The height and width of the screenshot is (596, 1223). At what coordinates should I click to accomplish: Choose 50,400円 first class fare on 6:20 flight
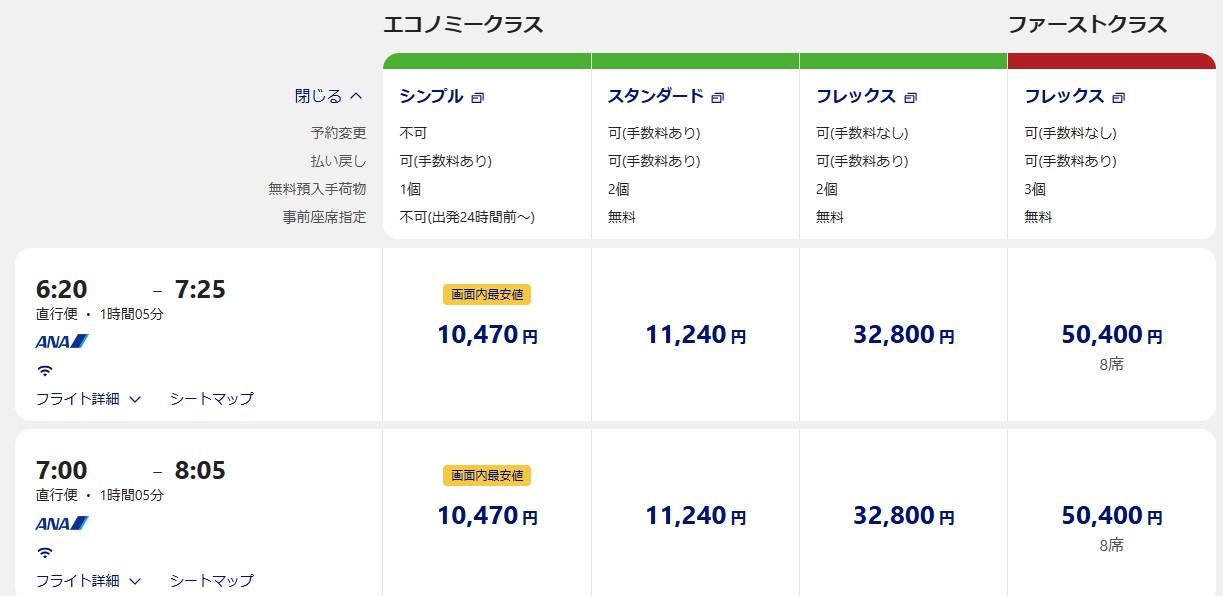[1112, 334]
